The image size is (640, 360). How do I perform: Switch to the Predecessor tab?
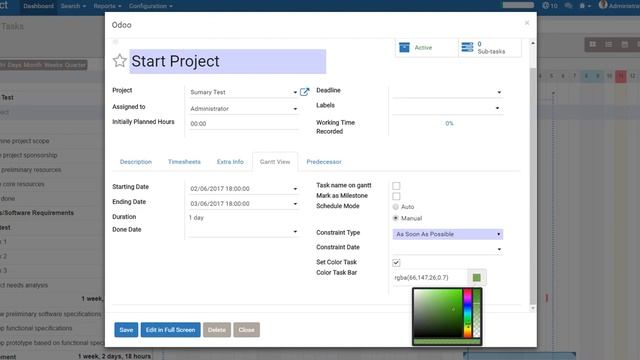tap(324, 162)
